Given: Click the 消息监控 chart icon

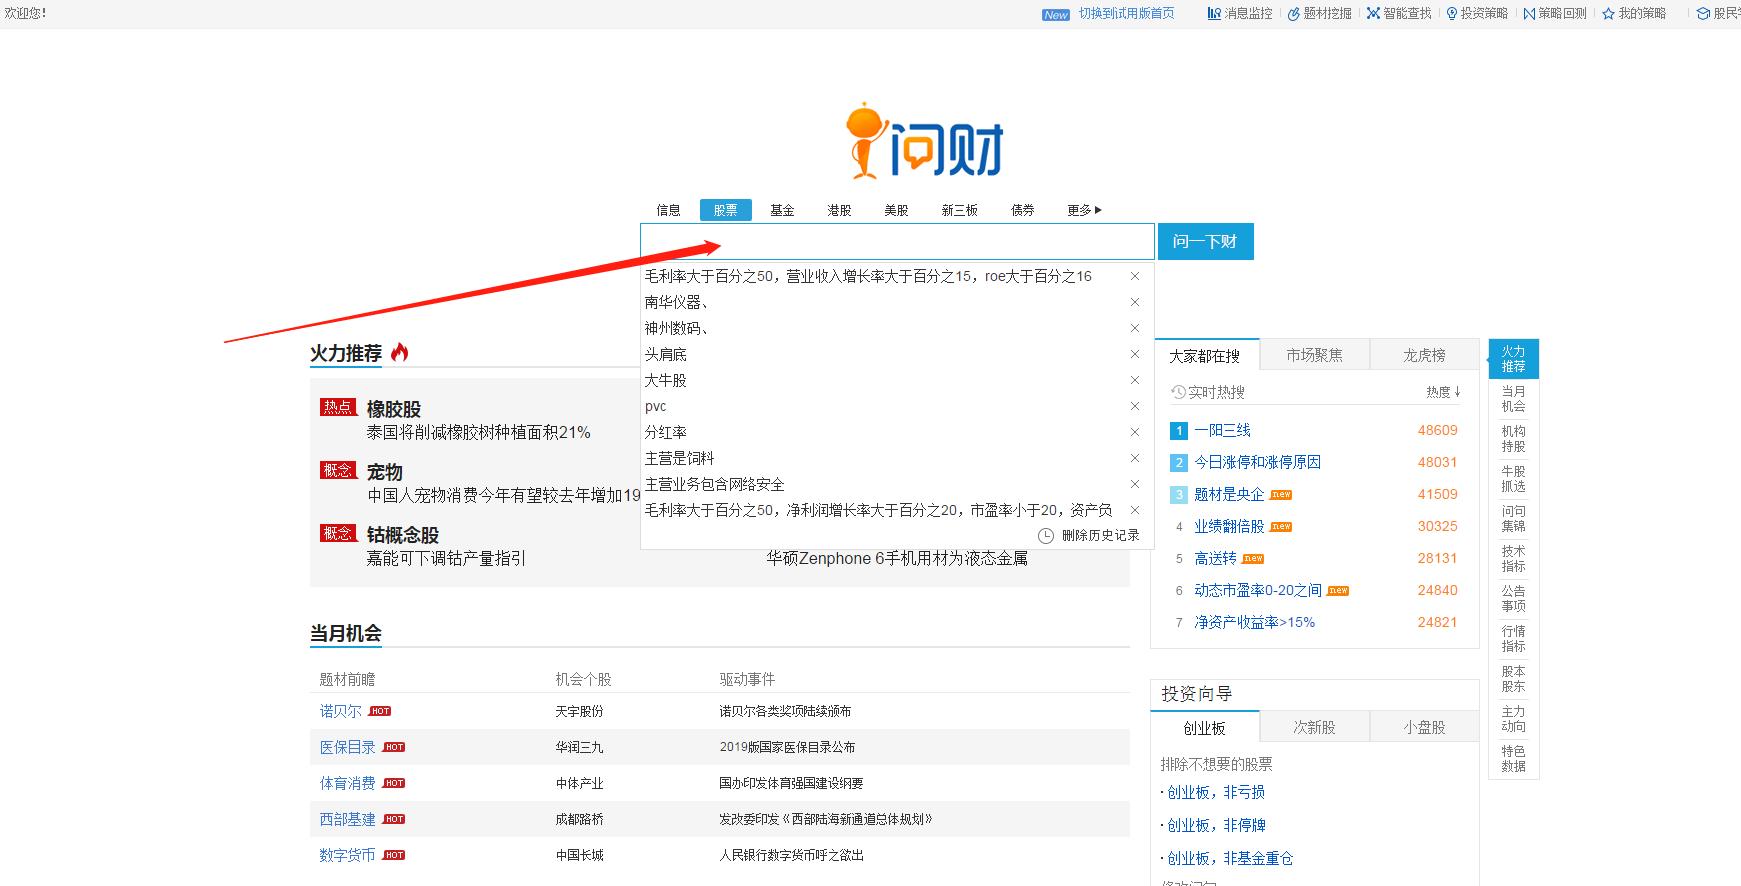Looking at the screenshot, I should click(x=1214, y=14).
